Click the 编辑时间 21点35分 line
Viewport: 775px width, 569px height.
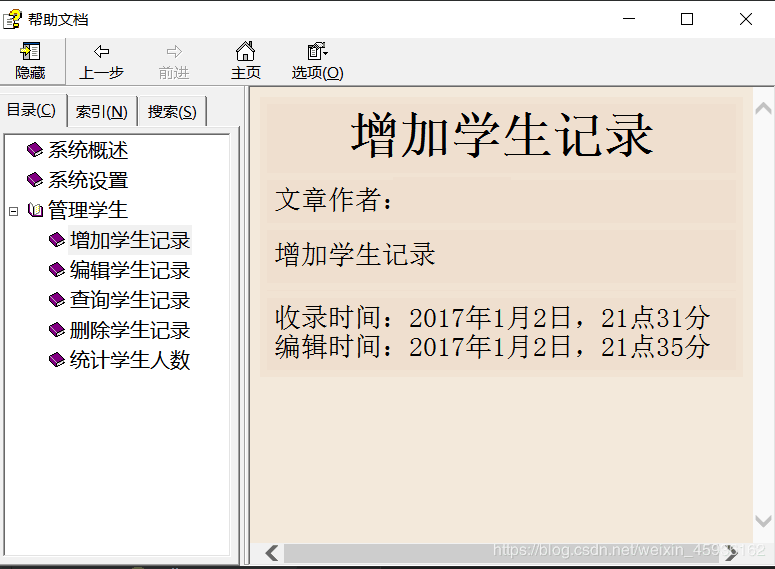[x=492, y=347]
